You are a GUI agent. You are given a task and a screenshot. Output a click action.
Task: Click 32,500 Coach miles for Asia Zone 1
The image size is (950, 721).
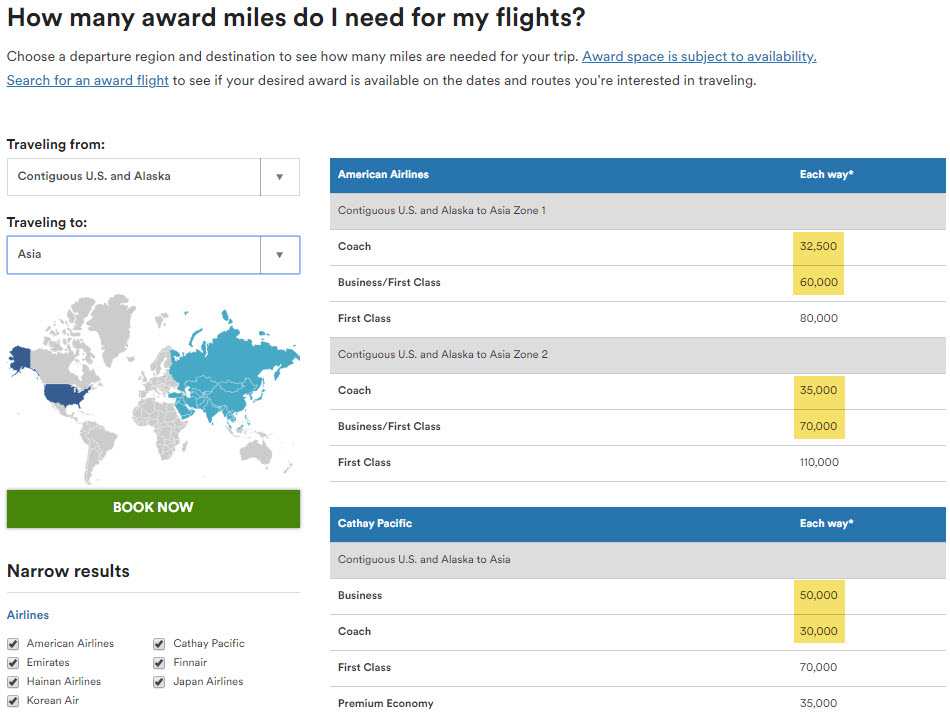(818, 247)
